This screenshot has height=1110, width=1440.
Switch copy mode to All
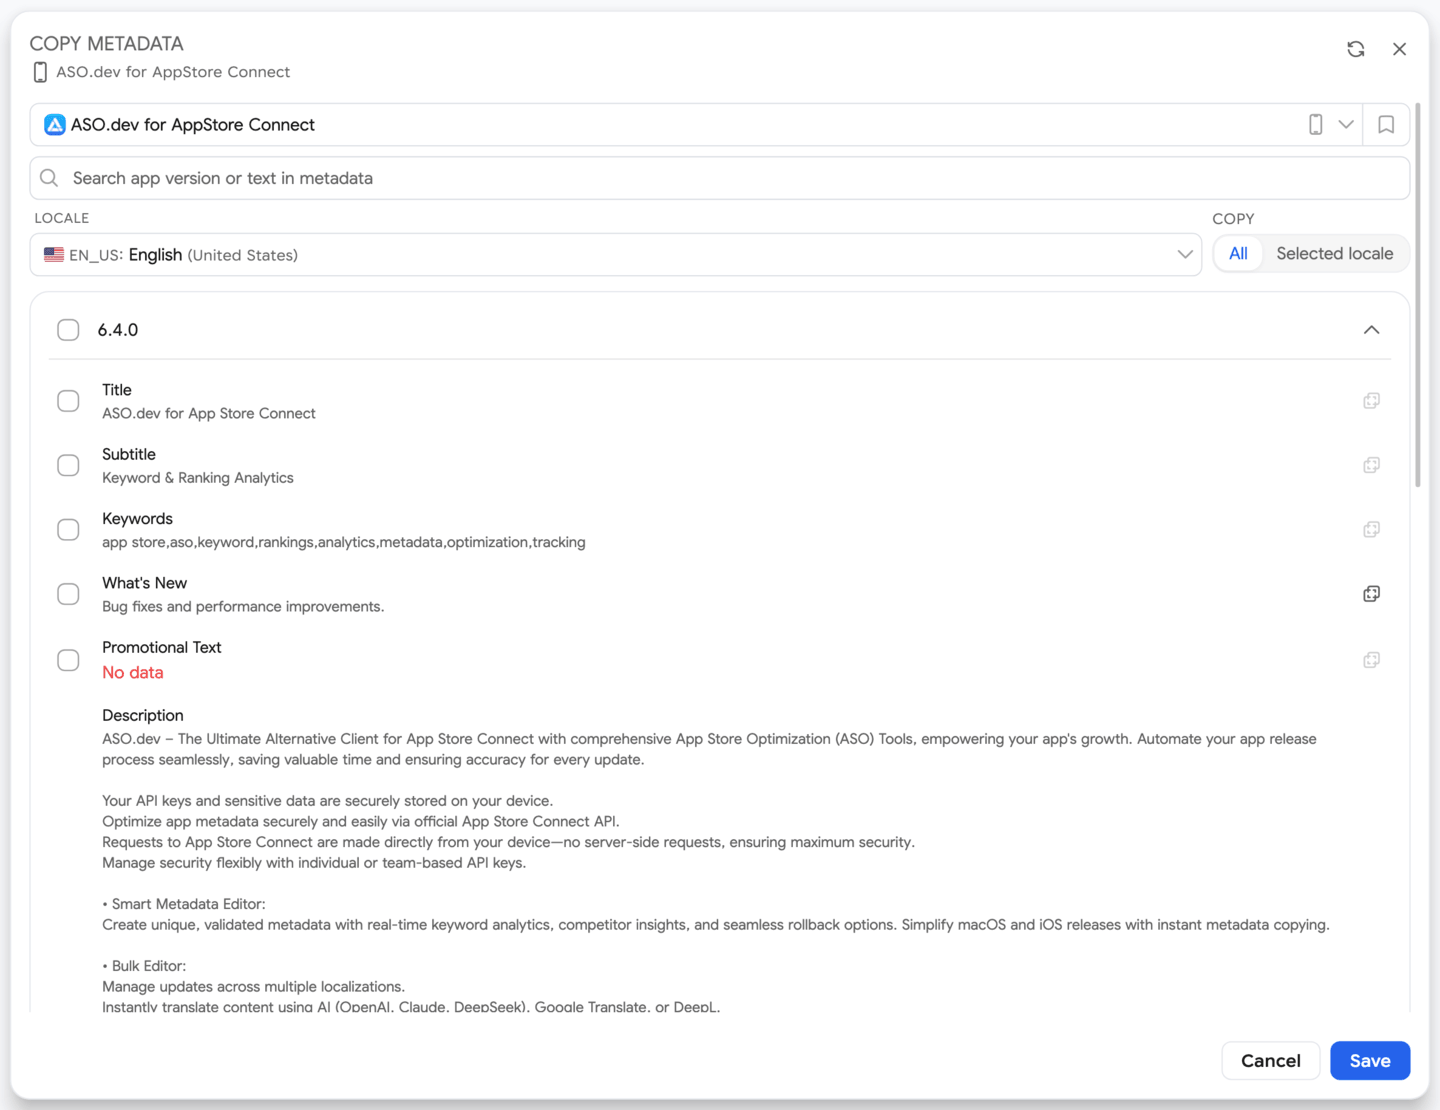(1238, 254)
